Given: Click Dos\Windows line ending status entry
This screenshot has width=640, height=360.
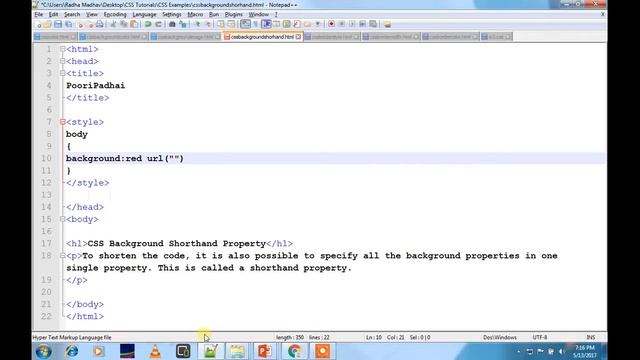Looking at the screenshot, I should pos(500,338).
